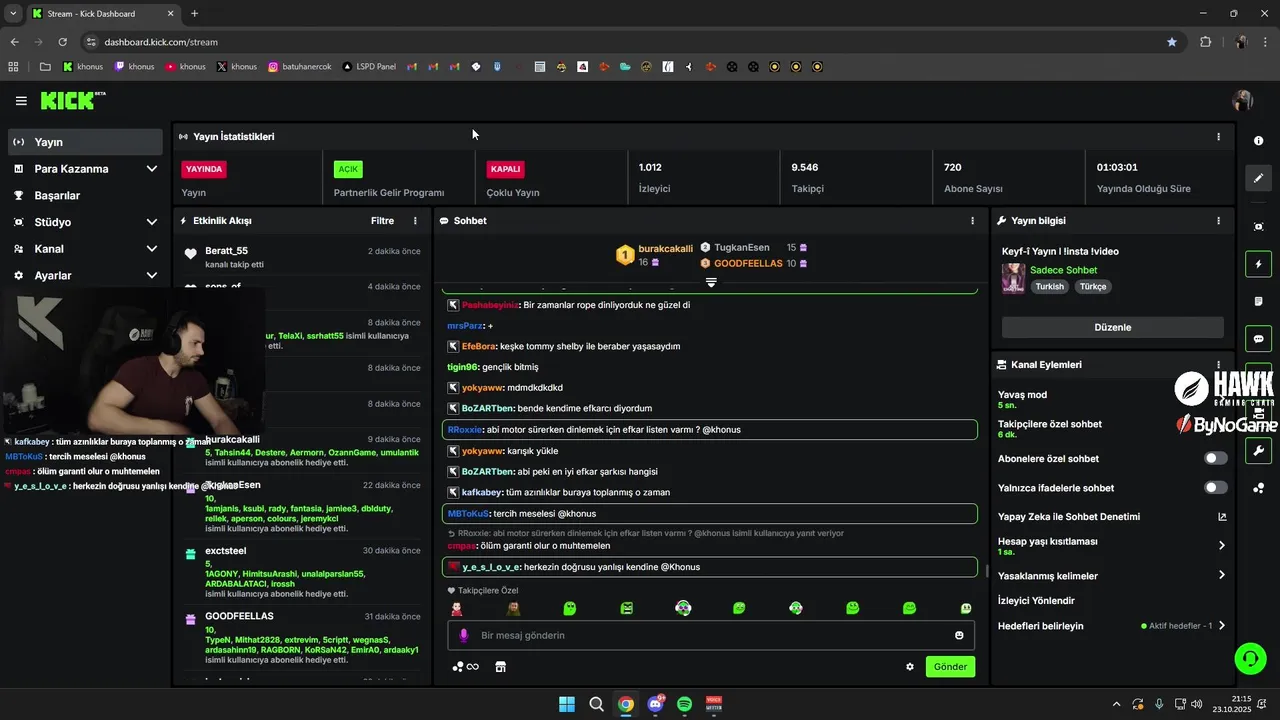Open three-dot menu of Sohbet panel
1280x720 pixels.
click(x=972, y=221)
